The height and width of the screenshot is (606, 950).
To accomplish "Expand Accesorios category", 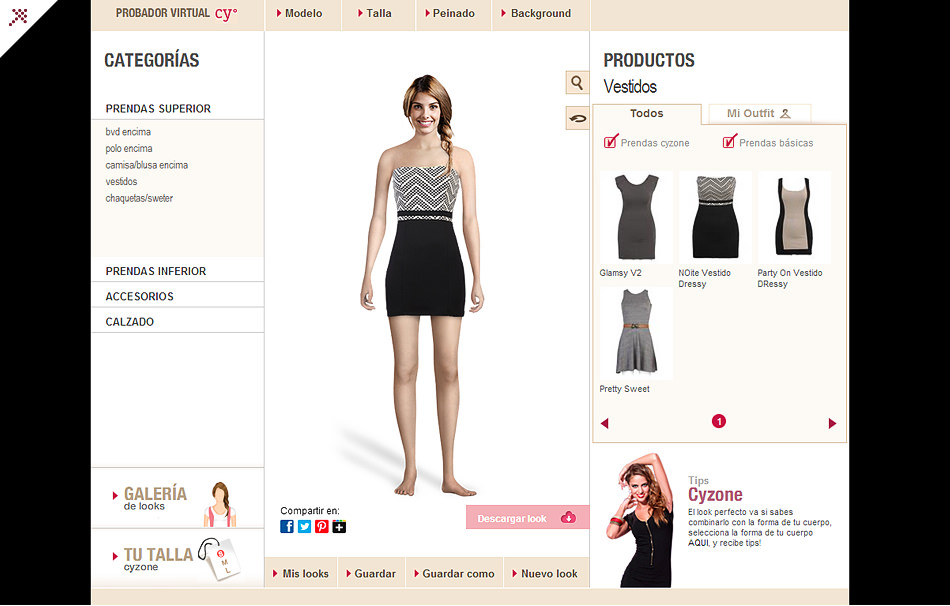I will pyautogui.click(x=140, y=297).
